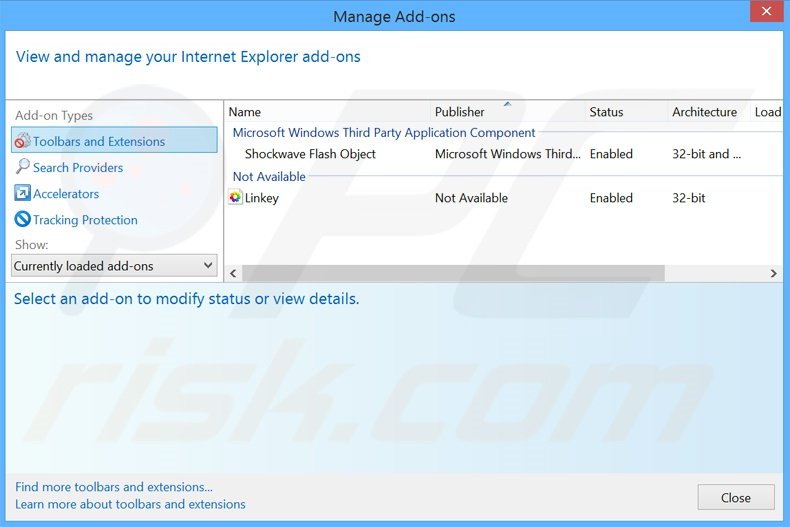Sort by the Load column header
790x527 pixels.
point(768,112)
